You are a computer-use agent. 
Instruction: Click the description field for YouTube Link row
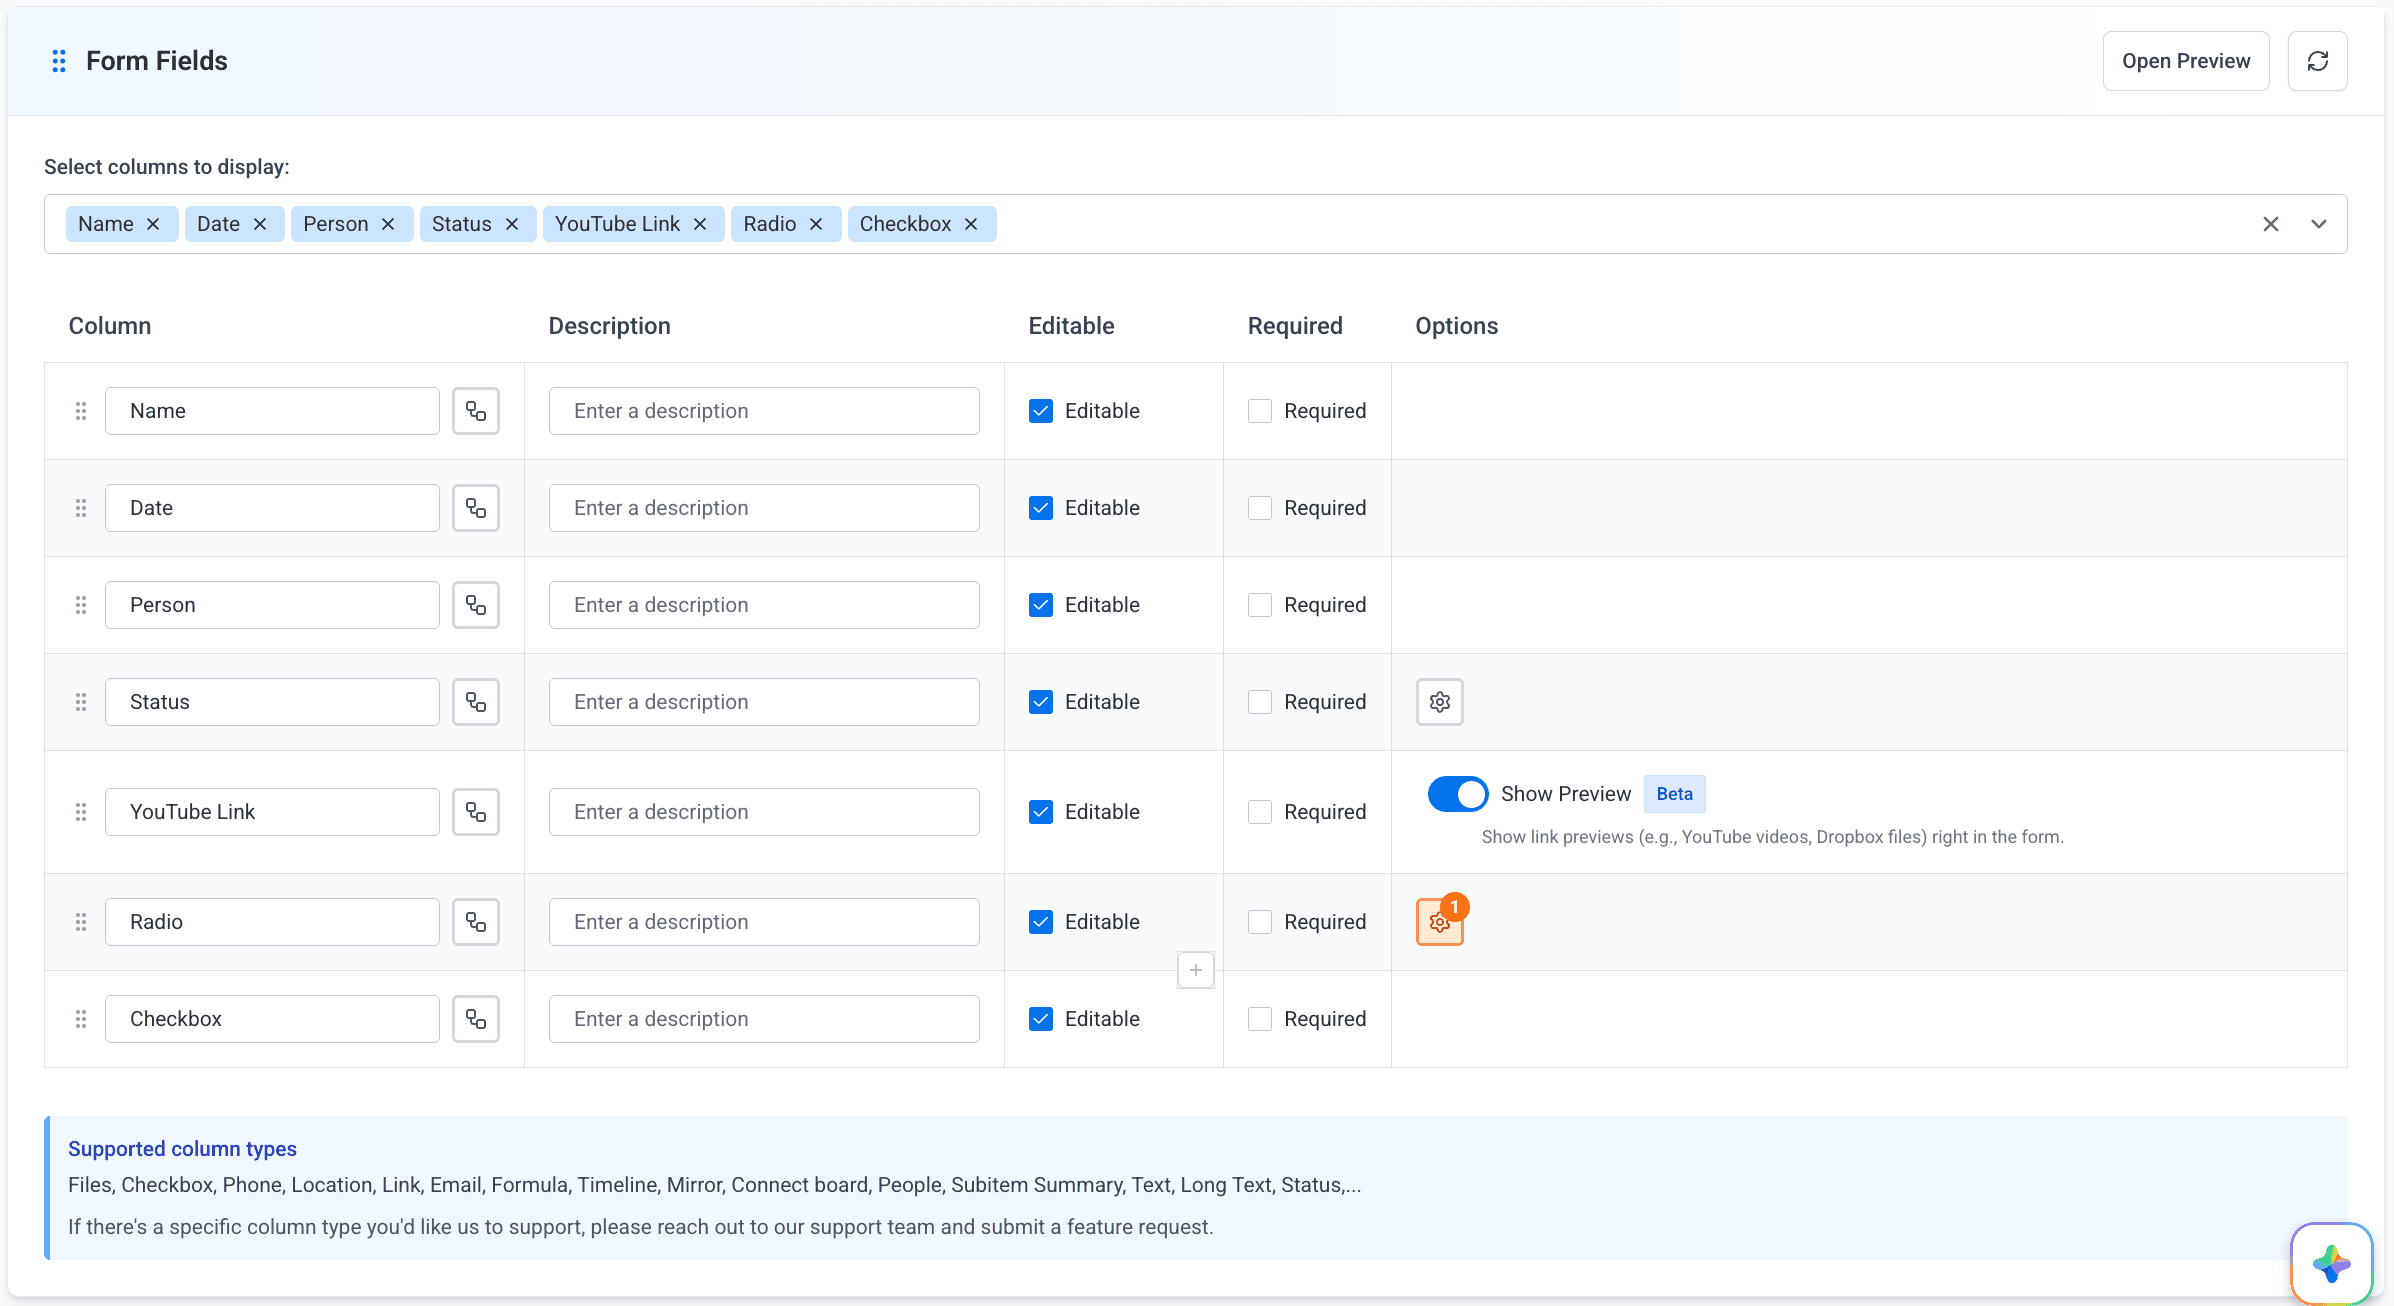pos(764,812)
